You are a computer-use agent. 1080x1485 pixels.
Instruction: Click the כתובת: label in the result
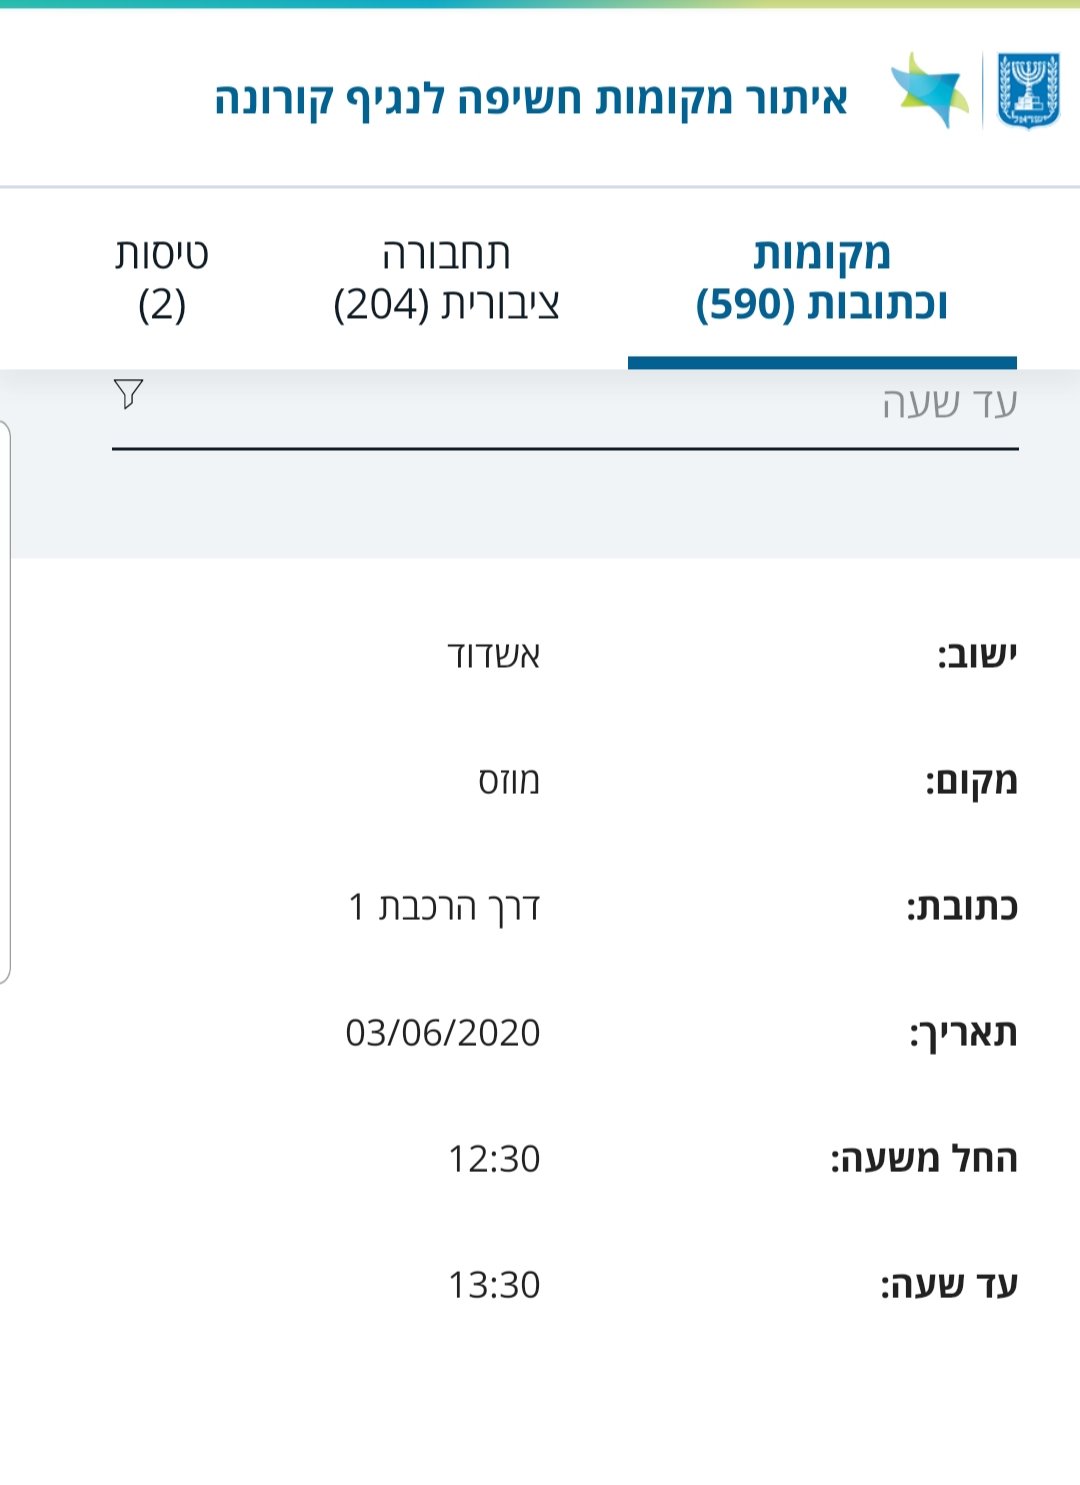961,907
